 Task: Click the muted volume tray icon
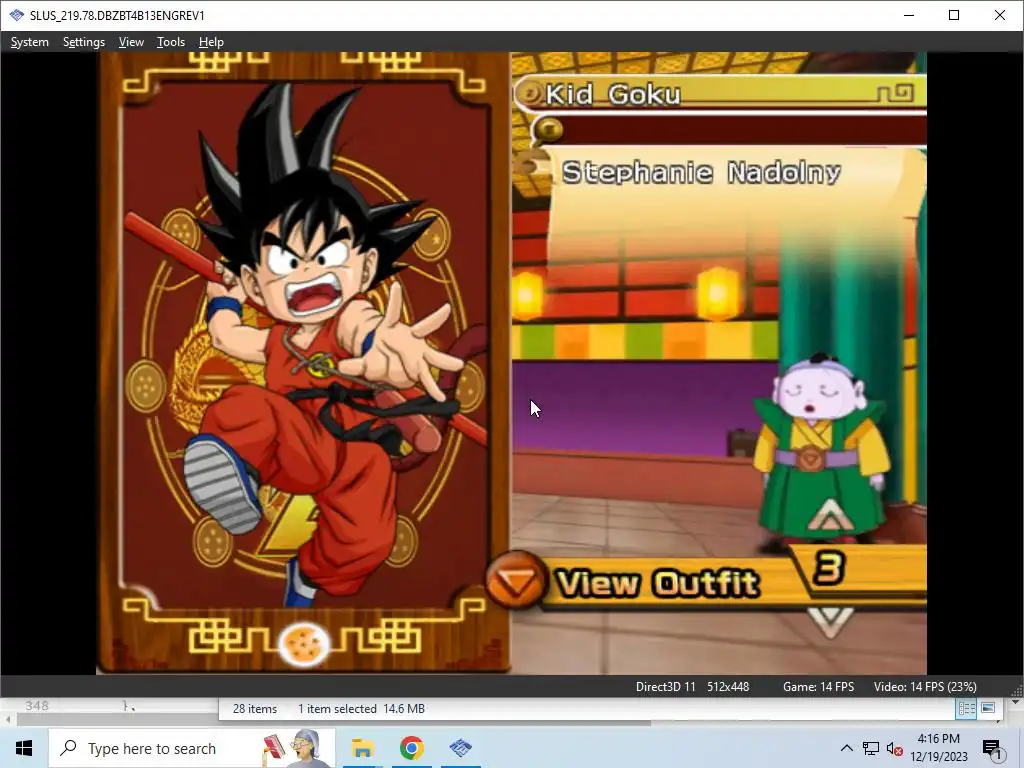coord(895,749)
